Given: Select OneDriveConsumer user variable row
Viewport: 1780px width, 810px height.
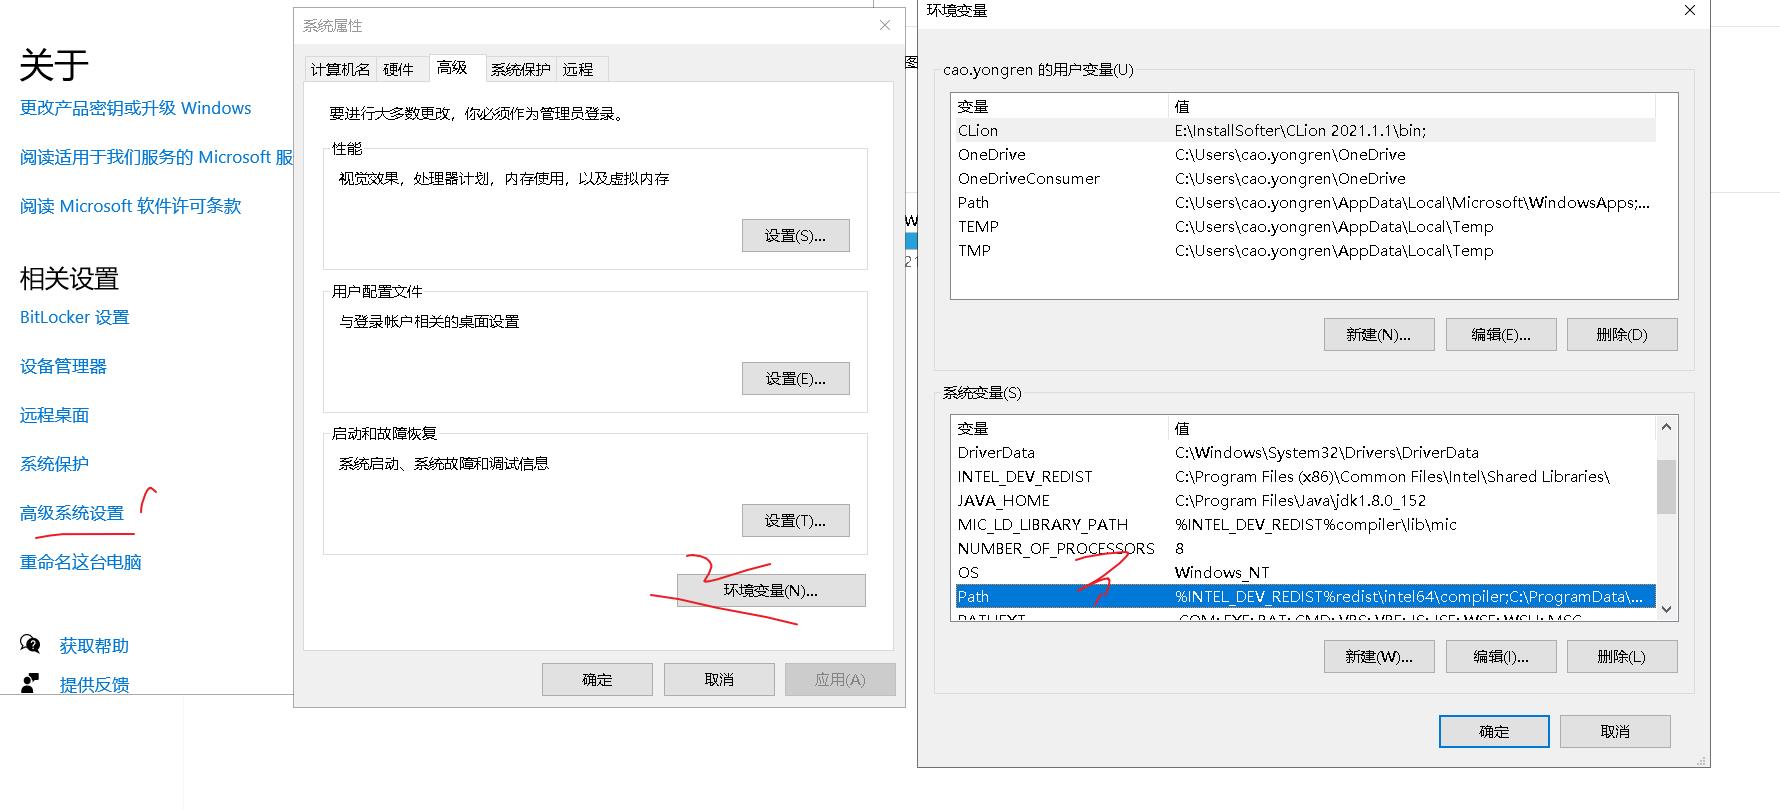Looking at the screenshot, I should click(x=1304, y=178).
